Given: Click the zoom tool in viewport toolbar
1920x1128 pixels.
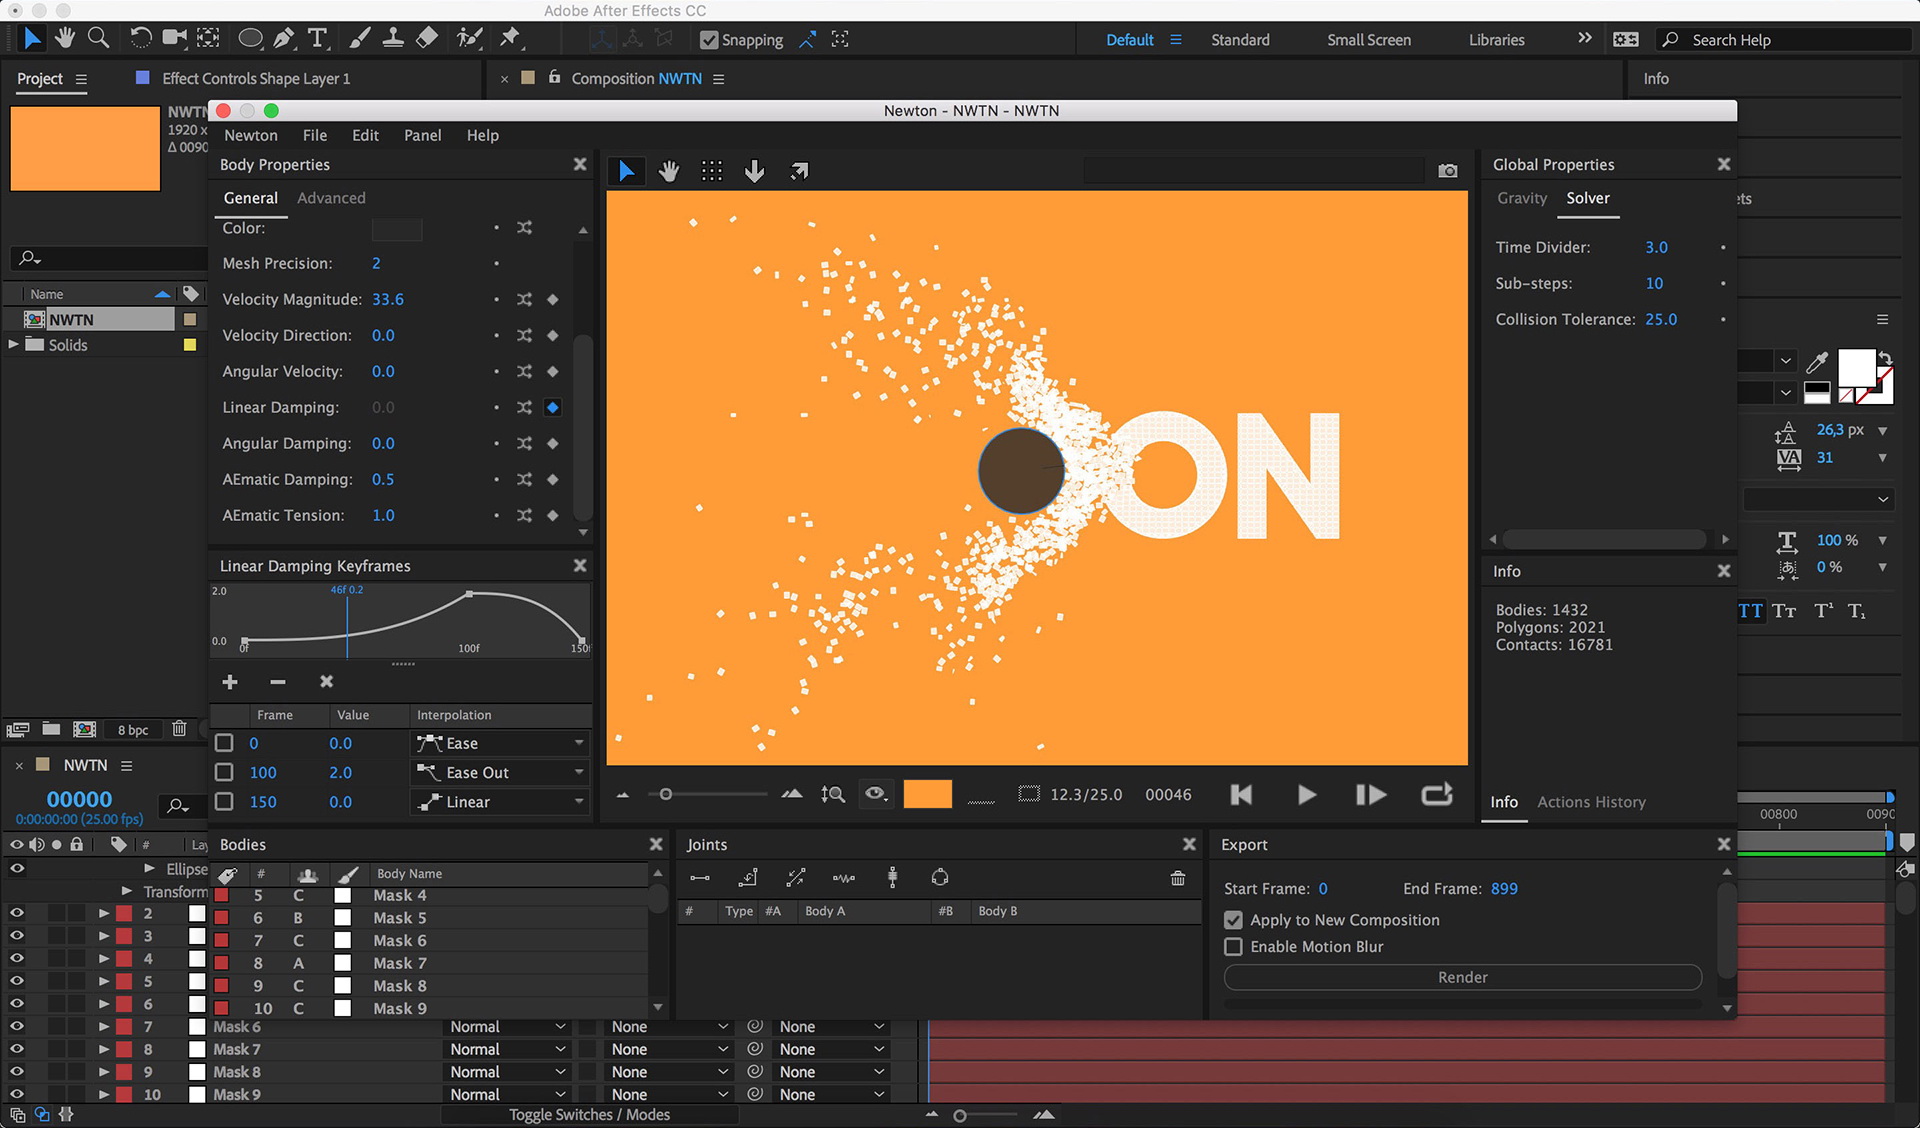Looking at the screenshot, I should [x=834, y=795].
